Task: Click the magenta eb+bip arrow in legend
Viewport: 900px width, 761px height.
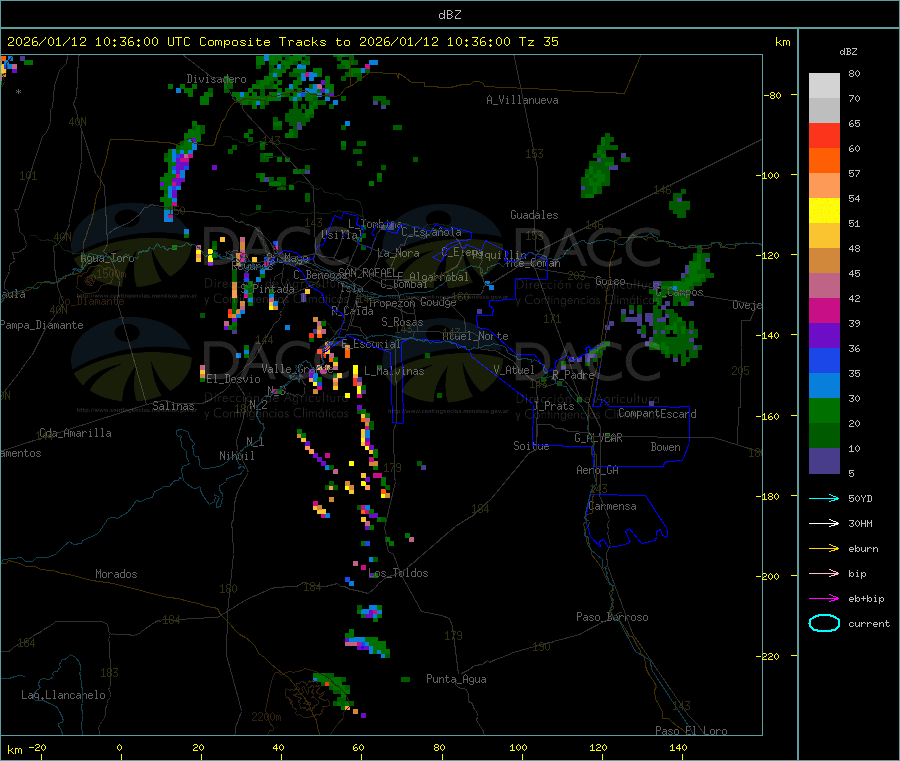Action: click(x=824, y=598)
